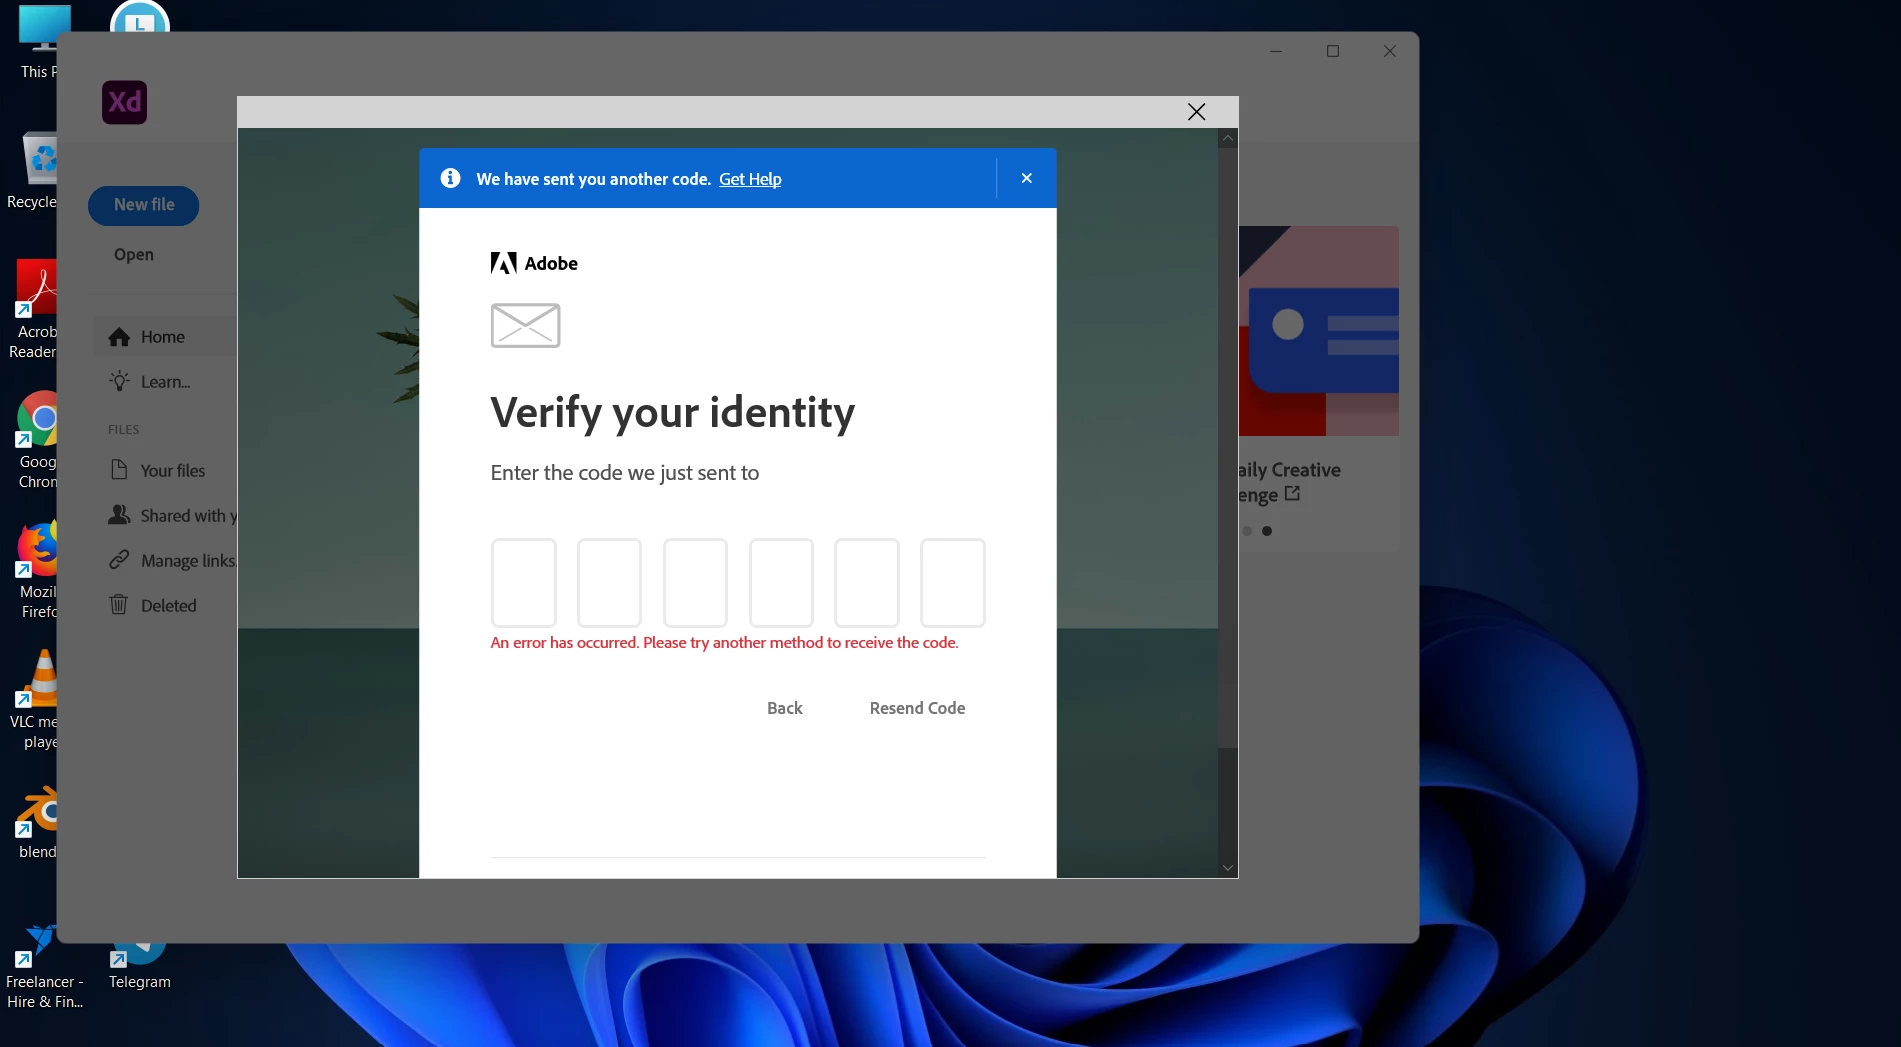The width and height of the screenshot is (1901, 1047).
Task: Click the fifth verification code box
Action: [867, 582]
